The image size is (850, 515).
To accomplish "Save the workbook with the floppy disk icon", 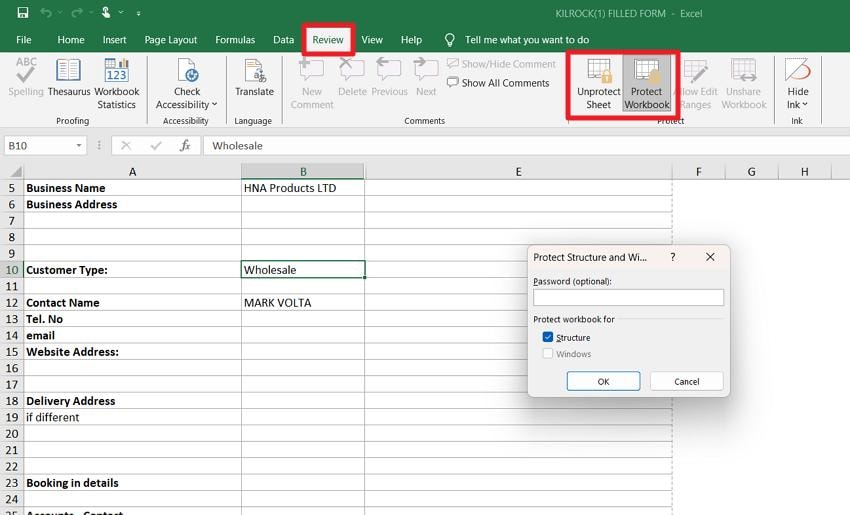I will tap(23, 13).
